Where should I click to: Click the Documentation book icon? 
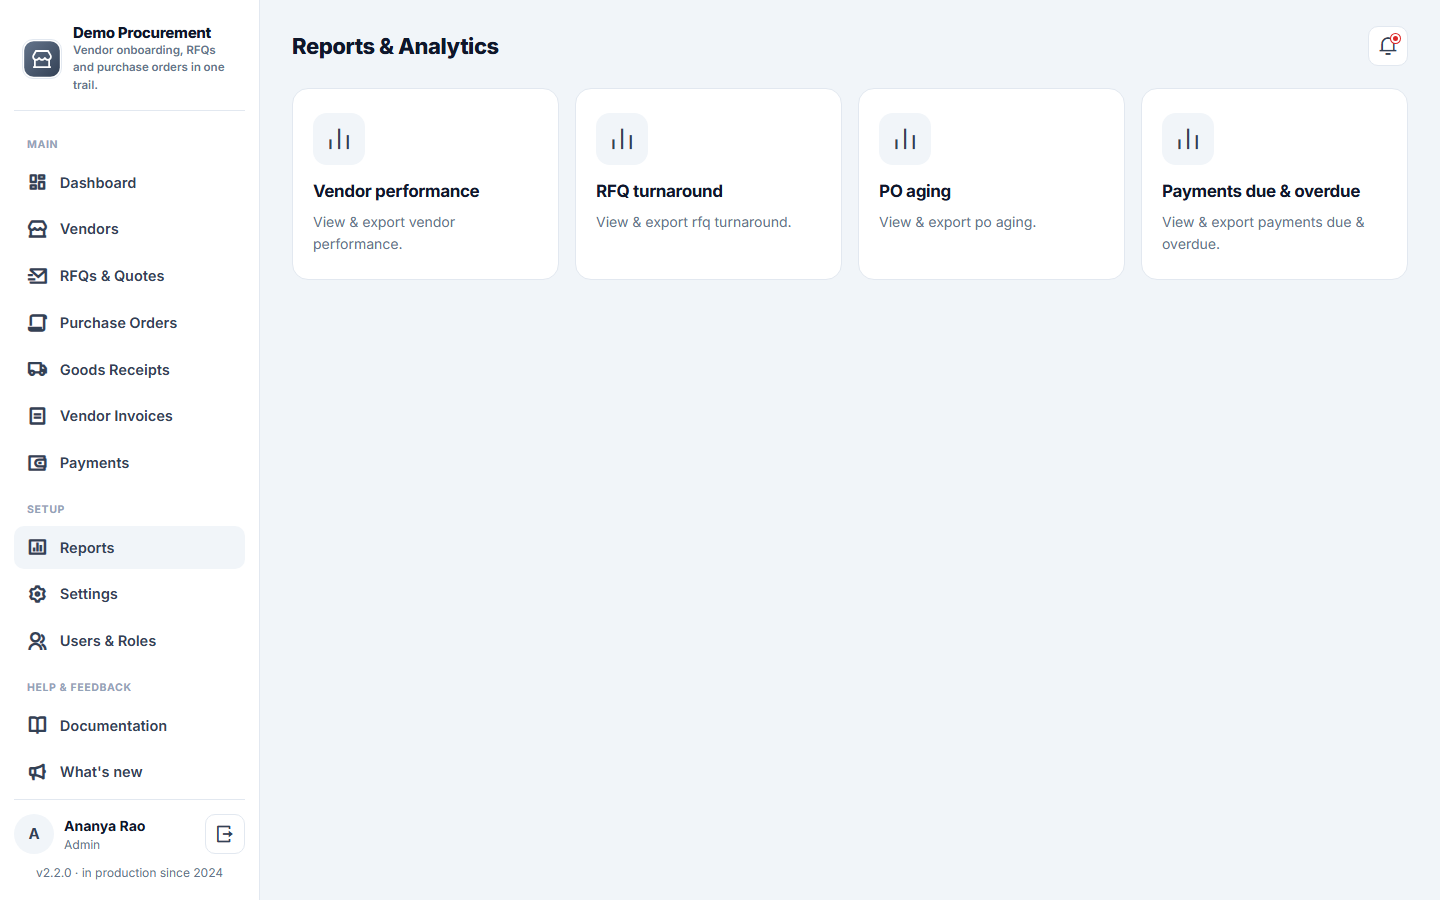click(37, 725)
